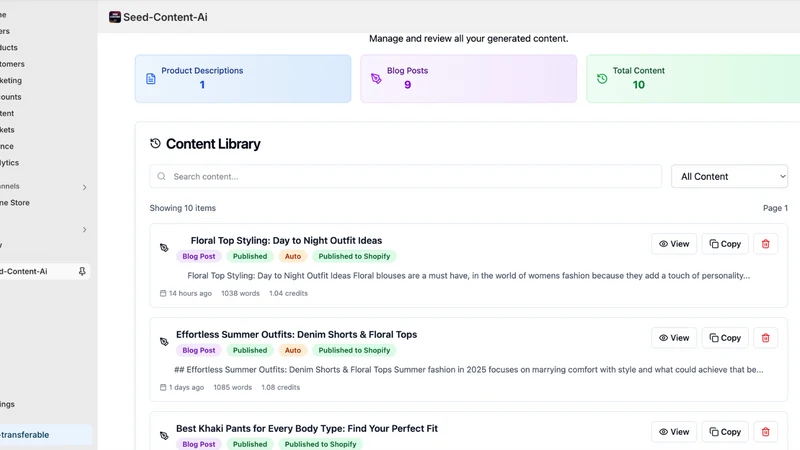
Task: Click Effortless Summer Outfits: Denim Shorts title
Action: 296,334
